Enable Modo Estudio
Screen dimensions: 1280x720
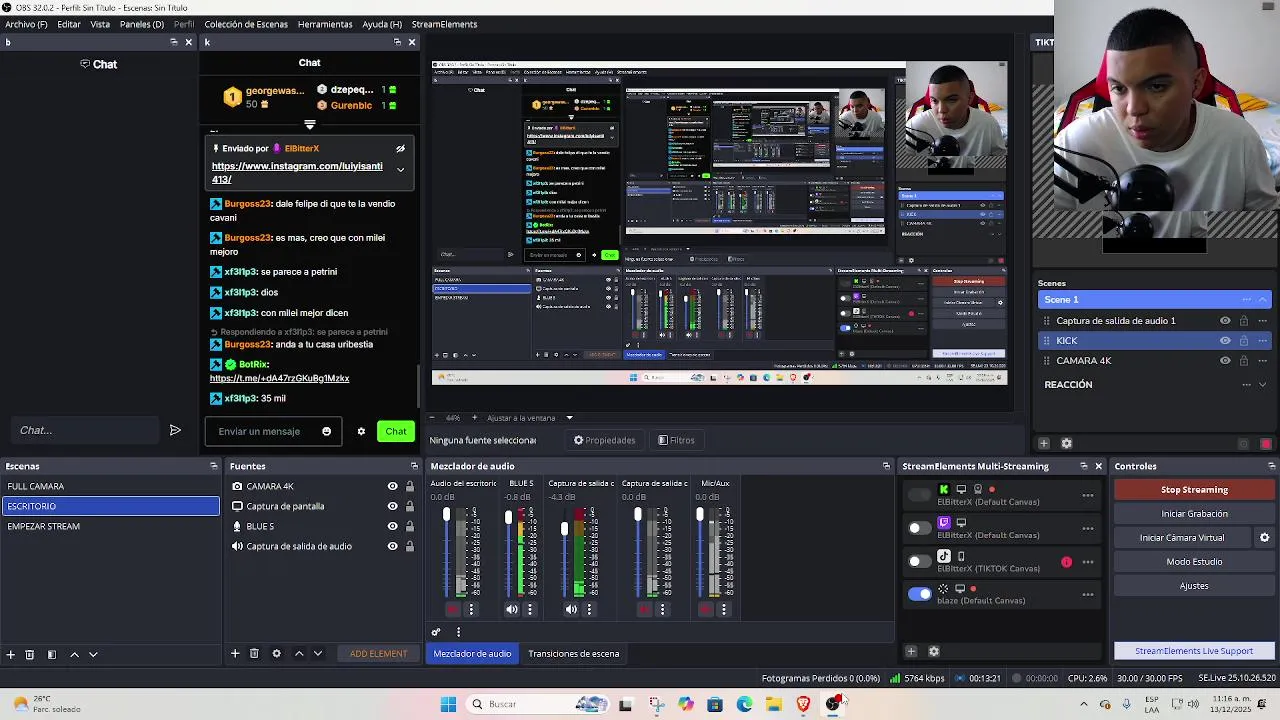tap(1194, 562)
